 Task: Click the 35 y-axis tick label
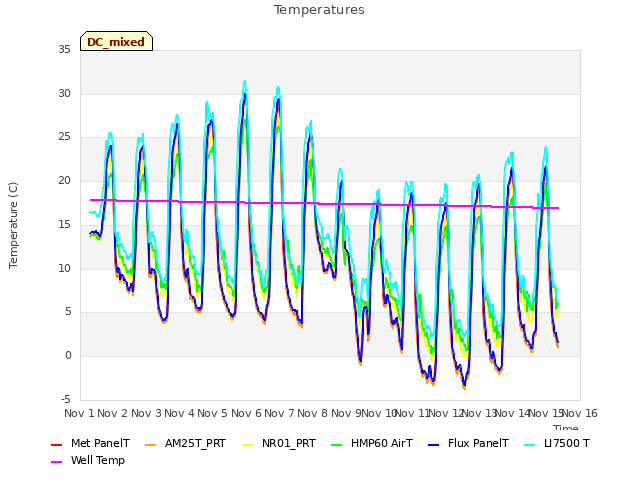pyautogui.click(x=64, y=50)
